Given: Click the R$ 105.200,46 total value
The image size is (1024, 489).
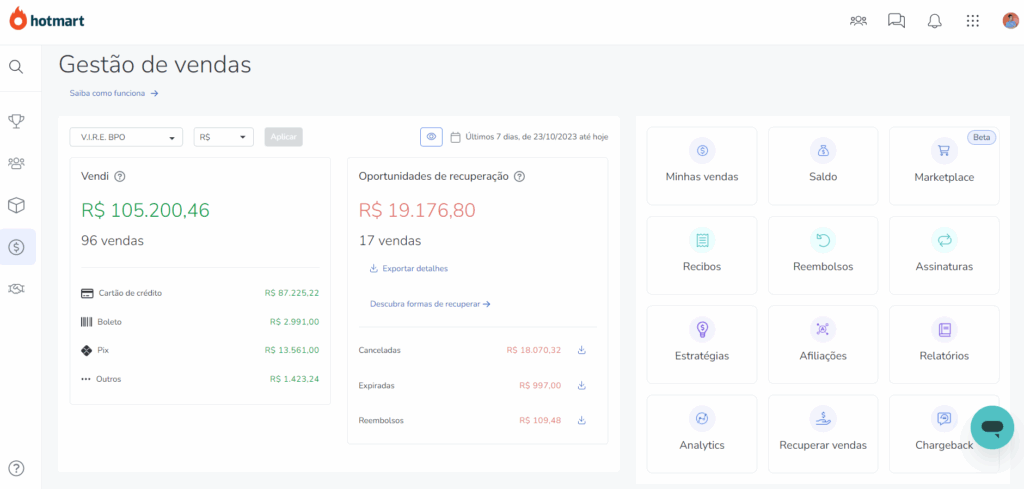Looking at the screenshot, I should 146,210.
